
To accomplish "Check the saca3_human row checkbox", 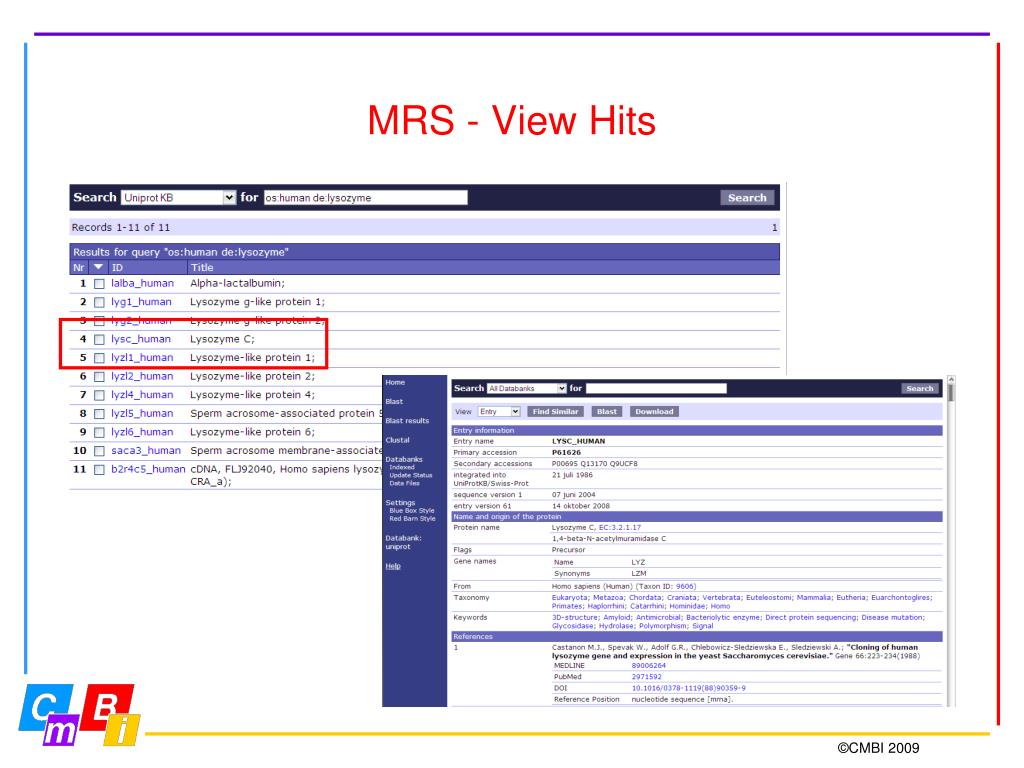I will (x=99, y=451).
